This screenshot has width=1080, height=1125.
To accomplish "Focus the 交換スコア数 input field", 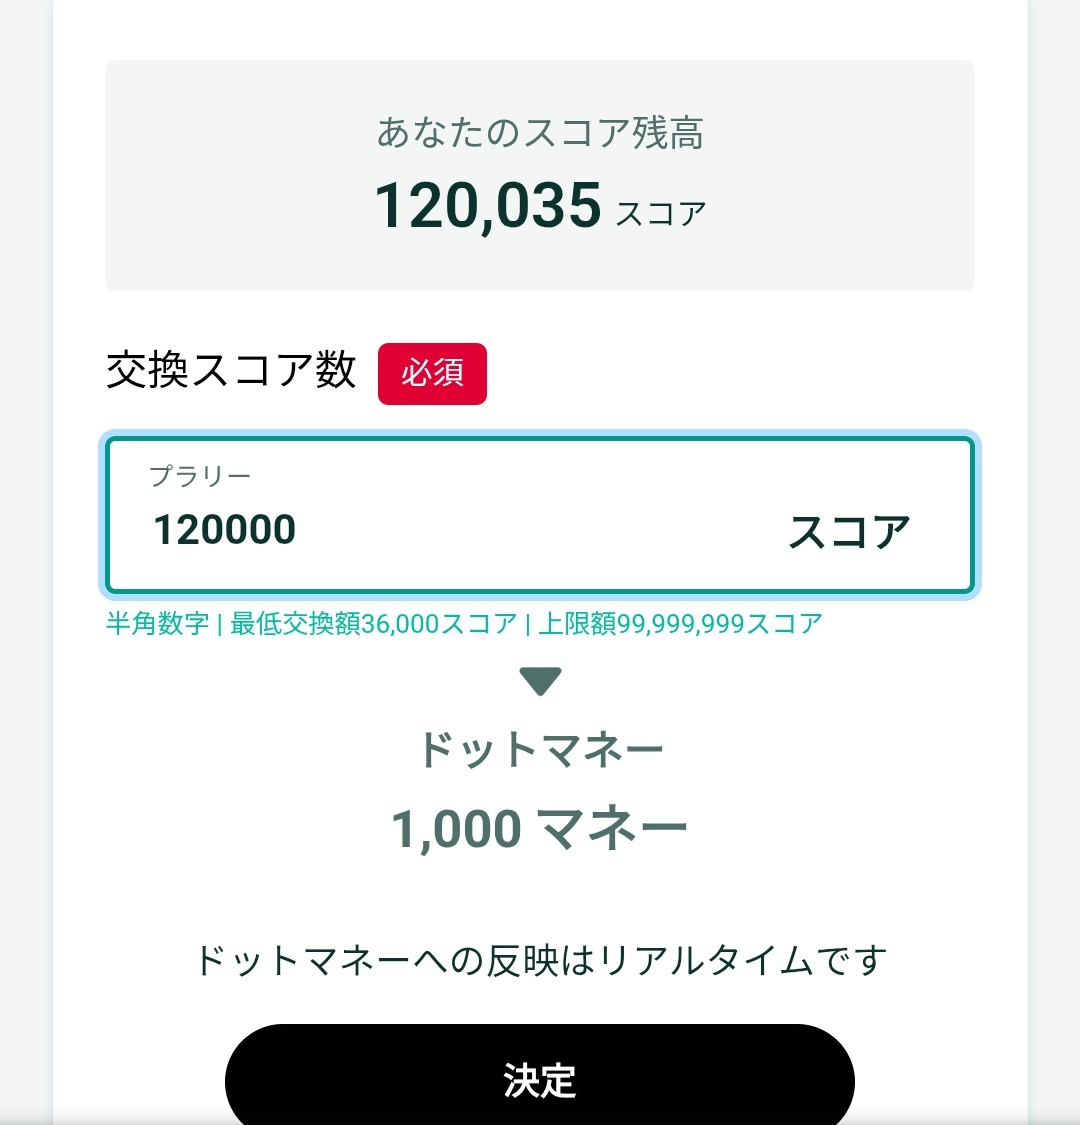I will coord(540,514).
